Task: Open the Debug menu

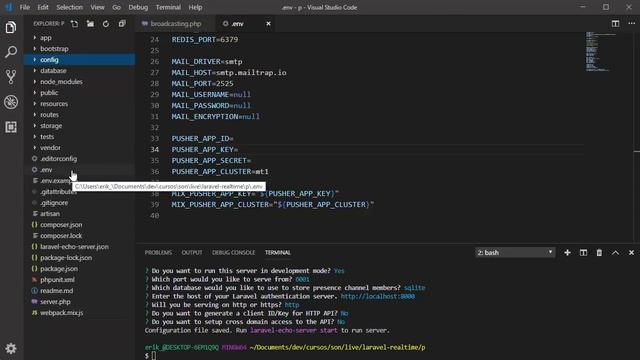Action: (138, 7)
